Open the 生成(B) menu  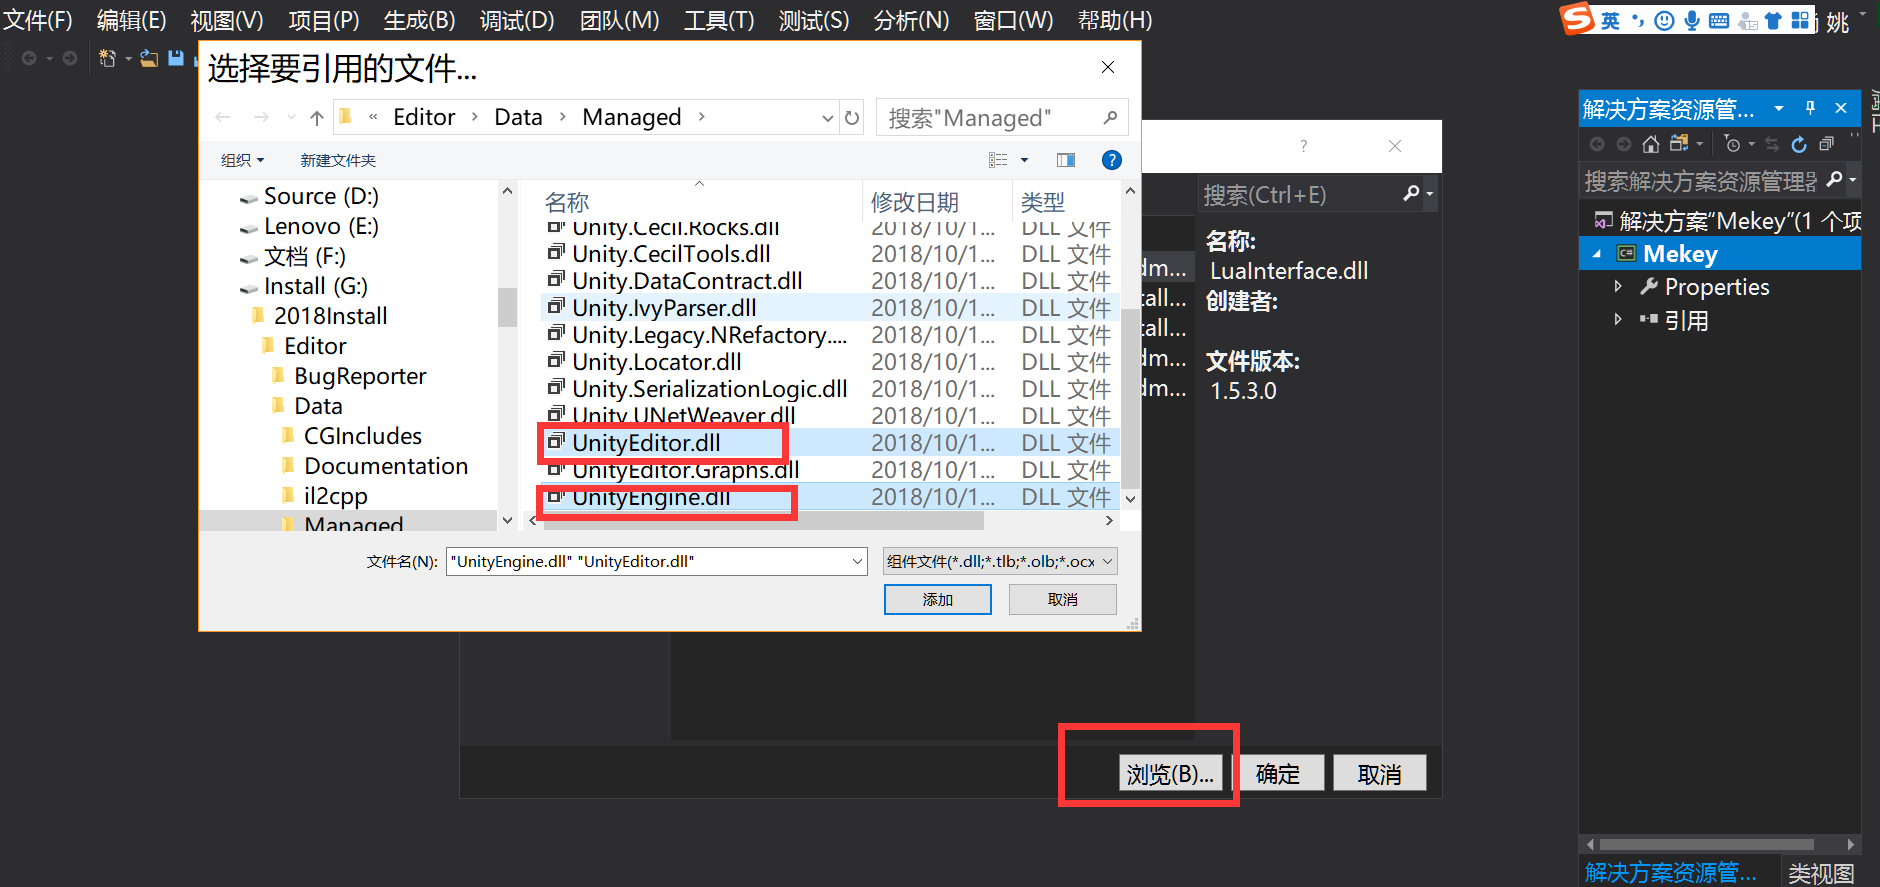(420, 20)
